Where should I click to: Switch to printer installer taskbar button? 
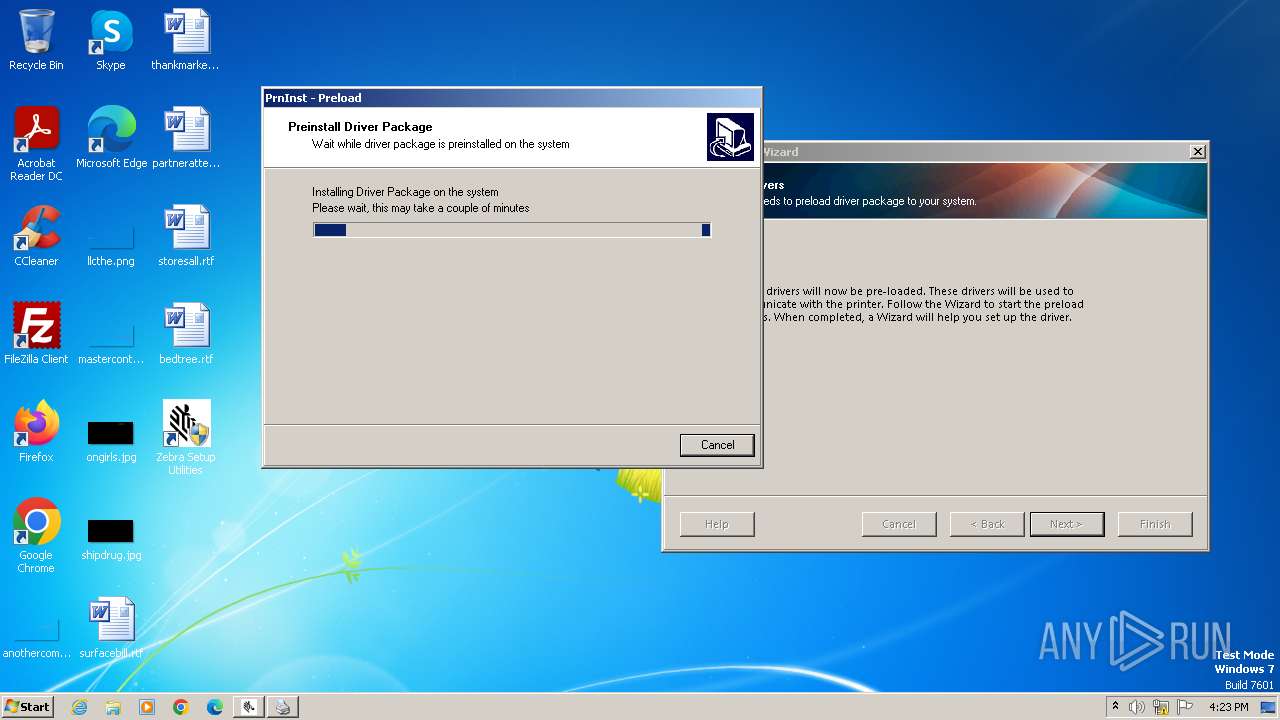(x=283, y=707)
